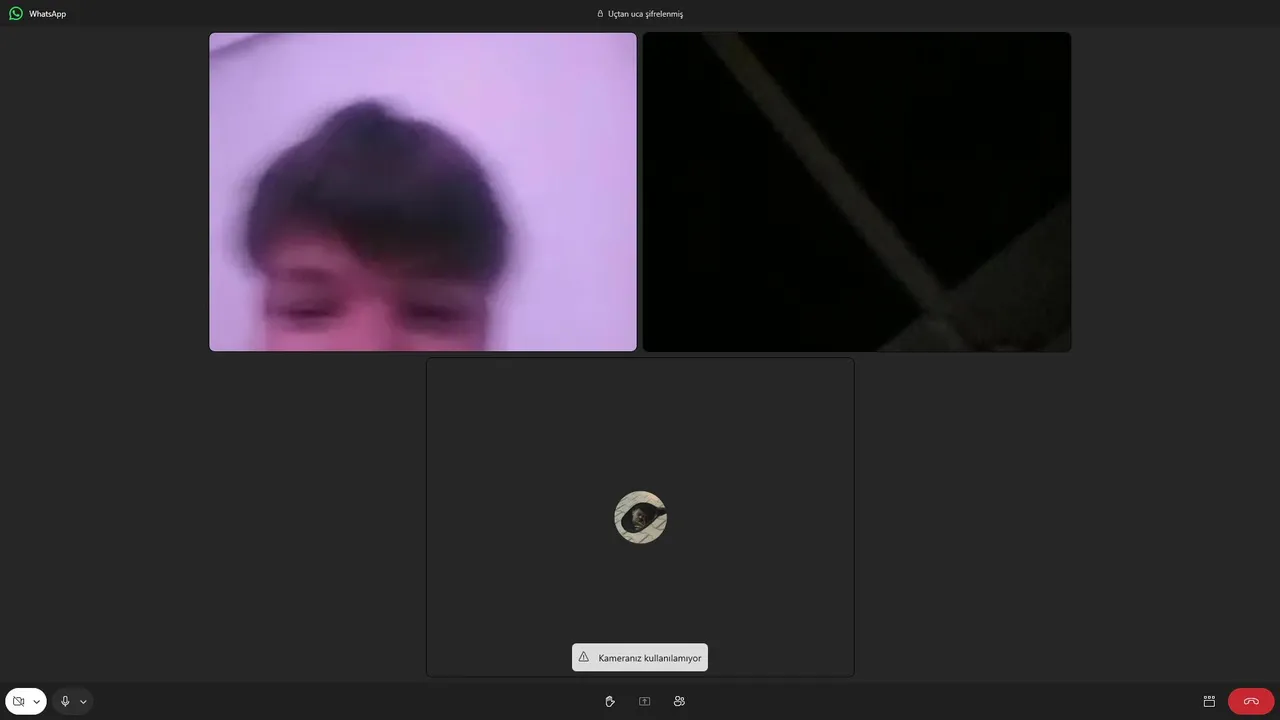
Task: End the call with red button
Action: (1251, 702)
